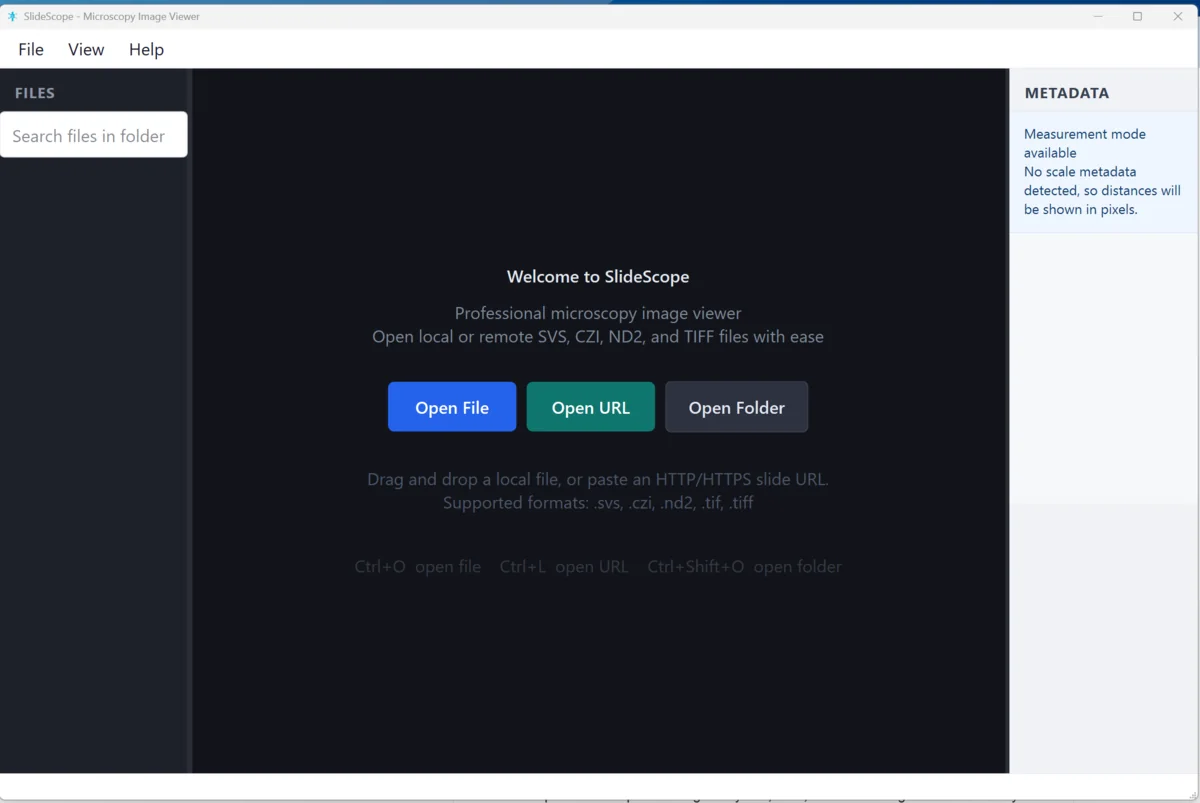Viewport: 1200px width, 803px height.
Task: Click the FILES panel heading
Action: point(35,93)
